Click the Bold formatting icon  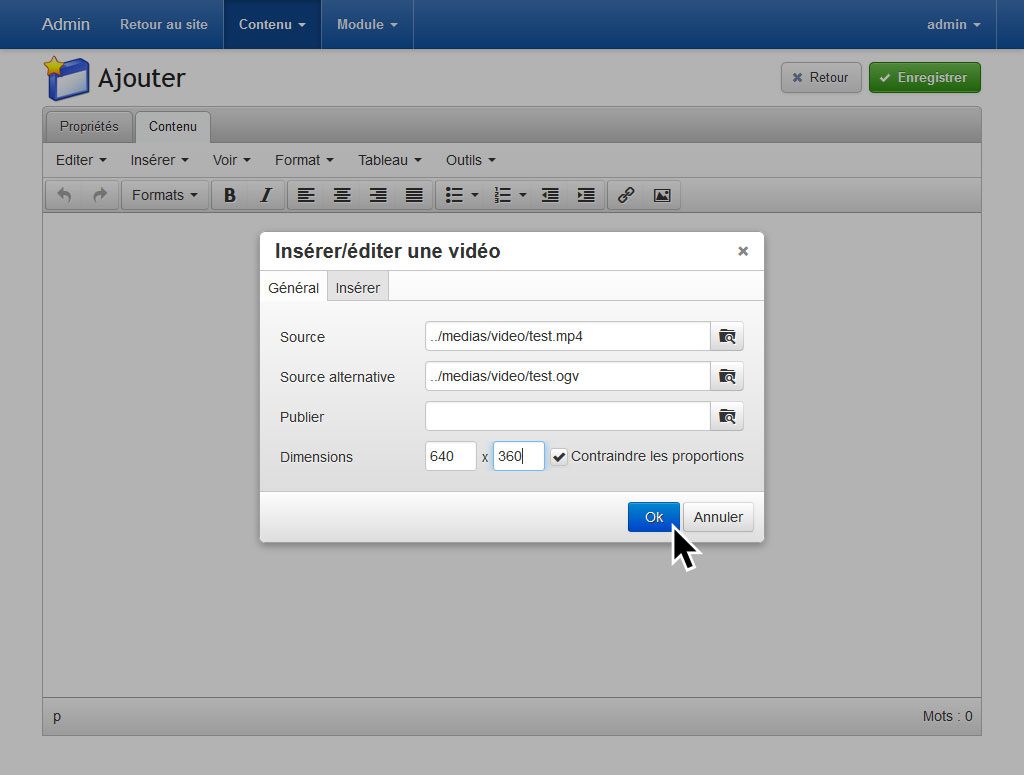230,195
